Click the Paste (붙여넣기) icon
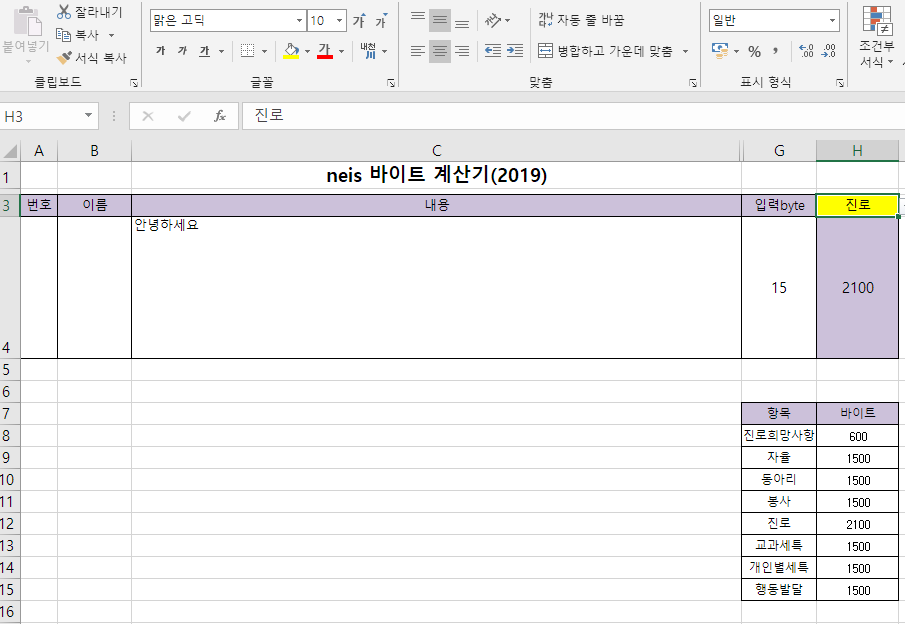The width and height of the screenshot is (905, 624). click(27, 22)
